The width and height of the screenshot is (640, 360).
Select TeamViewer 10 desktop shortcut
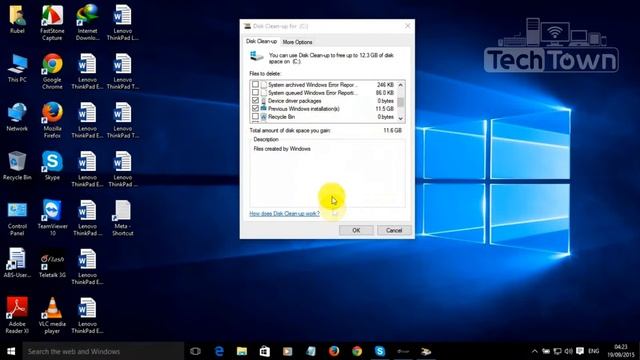52,219
